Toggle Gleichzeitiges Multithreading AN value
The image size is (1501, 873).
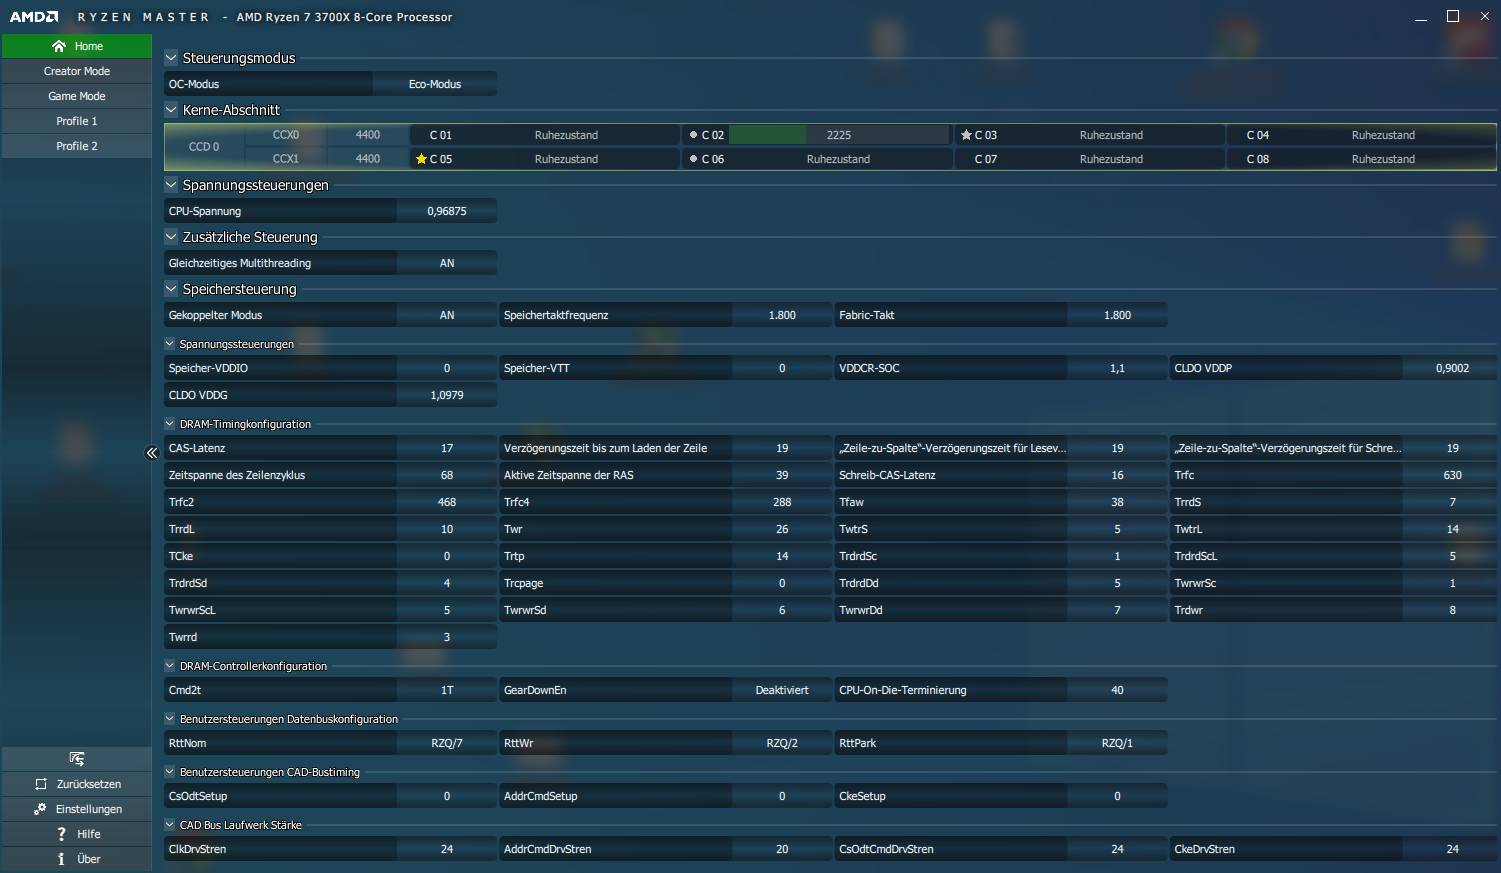coord(447,263)
